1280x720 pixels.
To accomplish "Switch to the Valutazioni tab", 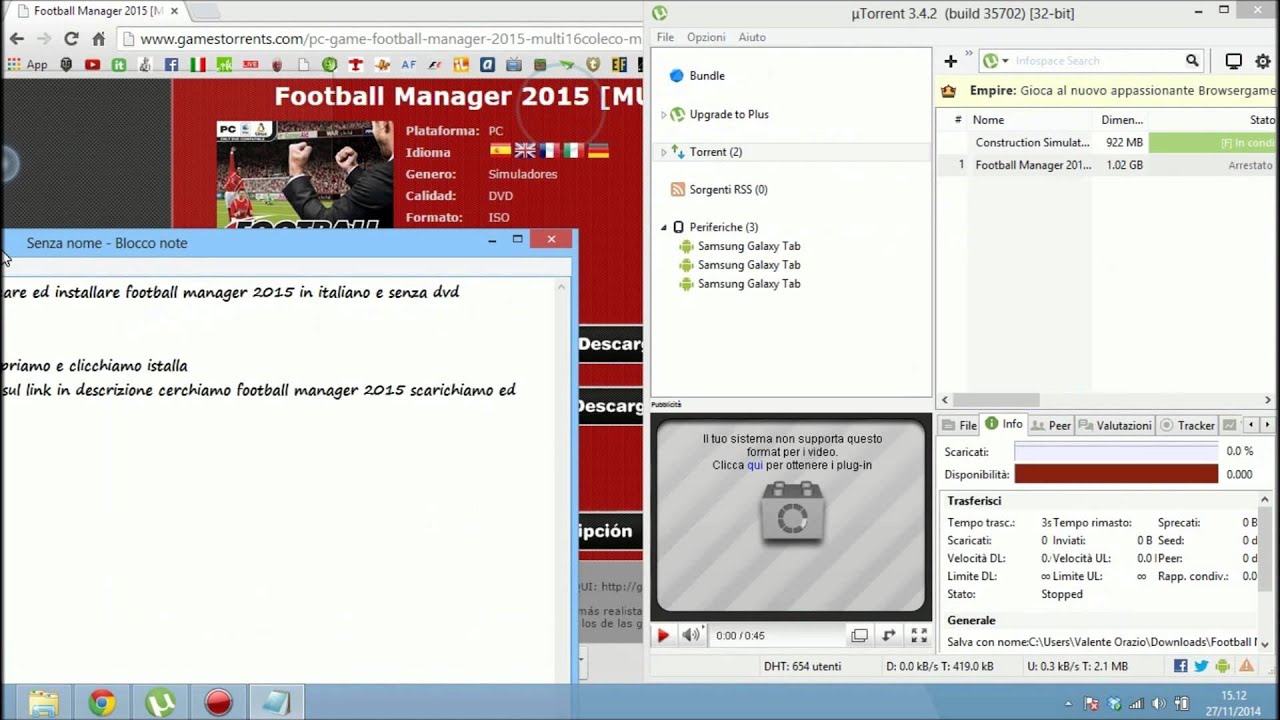I will (1115, 425).
